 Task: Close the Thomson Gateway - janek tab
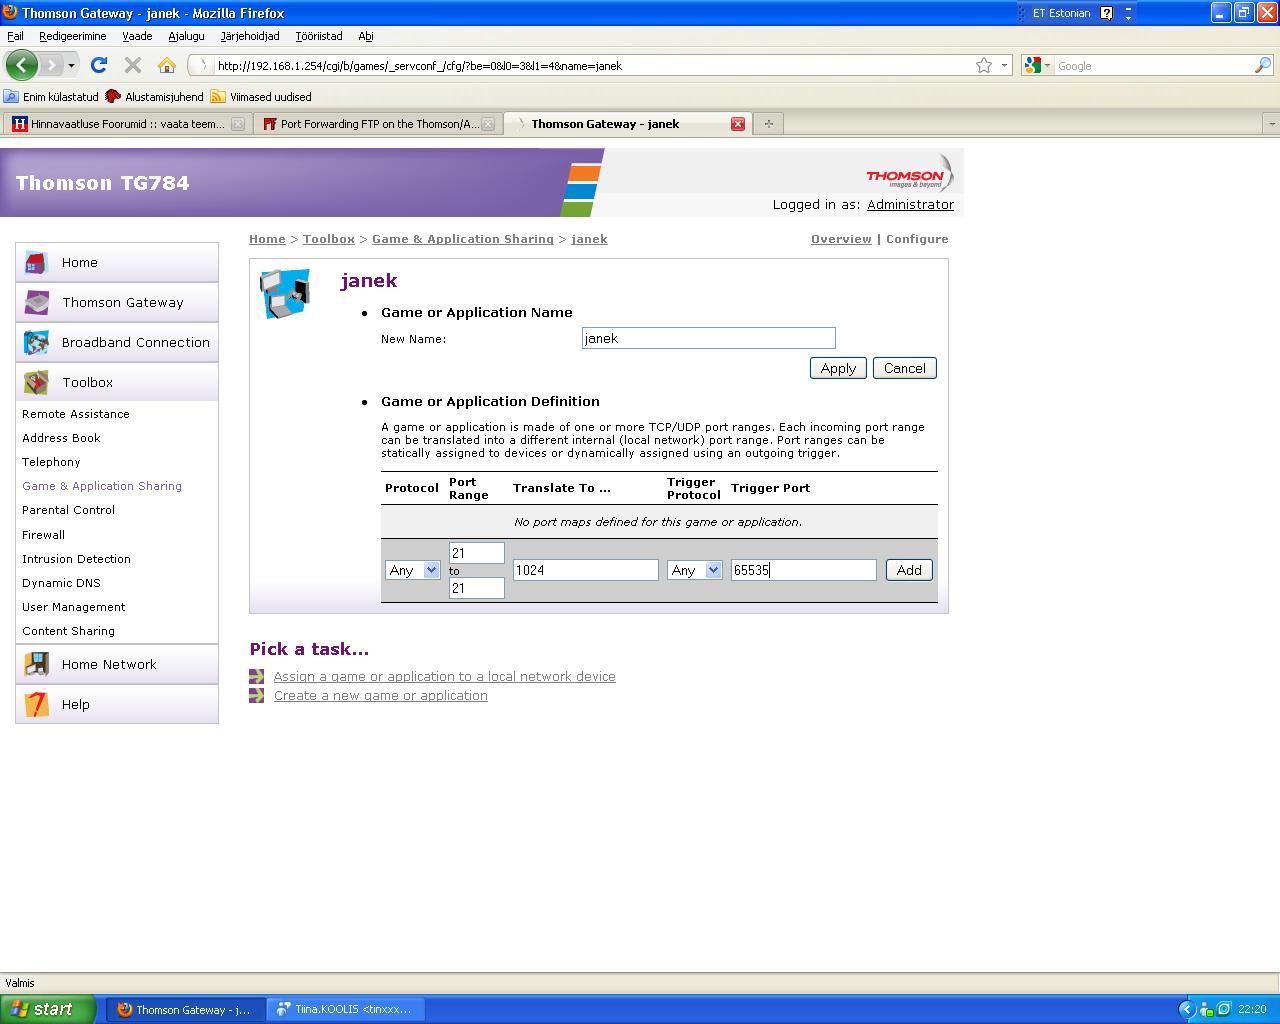coord(738,124)
